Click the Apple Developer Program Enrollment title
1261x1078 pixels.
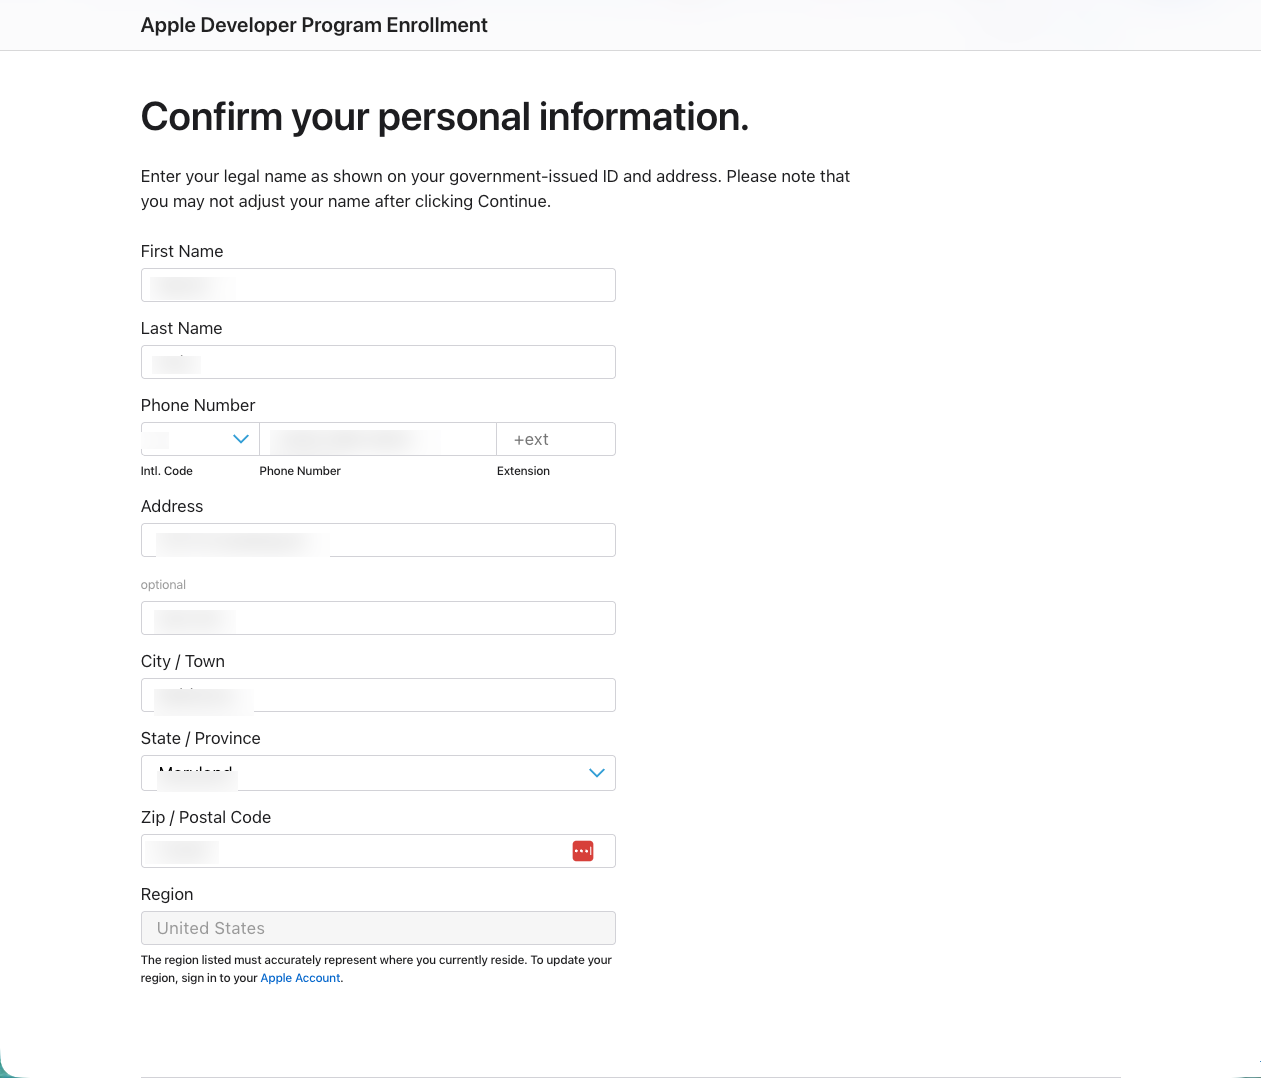point(314,26)
